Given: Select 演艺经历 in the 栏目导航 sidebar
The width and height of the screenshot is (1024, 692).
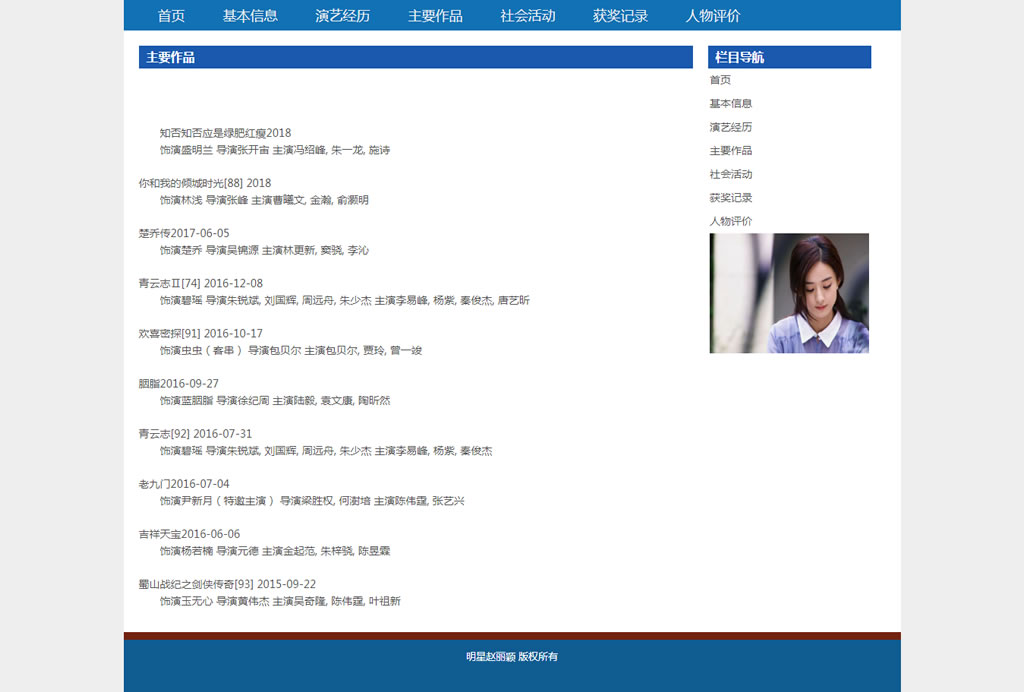Looking at the screenshot, I should click(731, 127).
